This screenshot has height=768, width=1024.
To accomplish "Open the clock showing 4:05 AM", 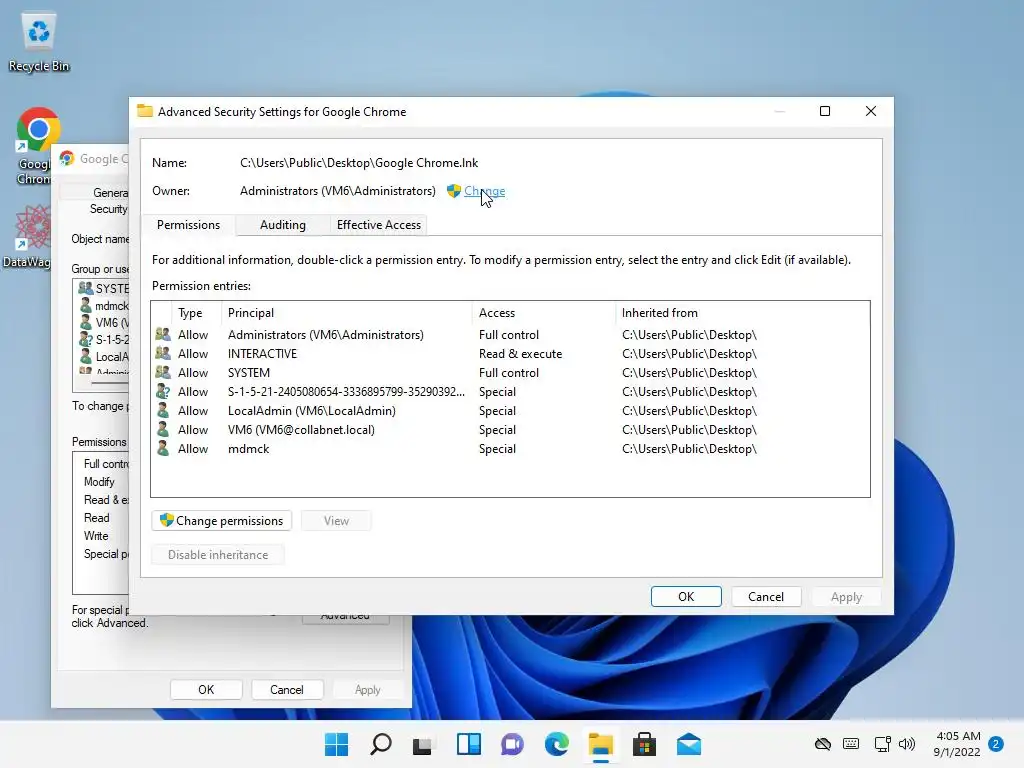I will [957, 744].
